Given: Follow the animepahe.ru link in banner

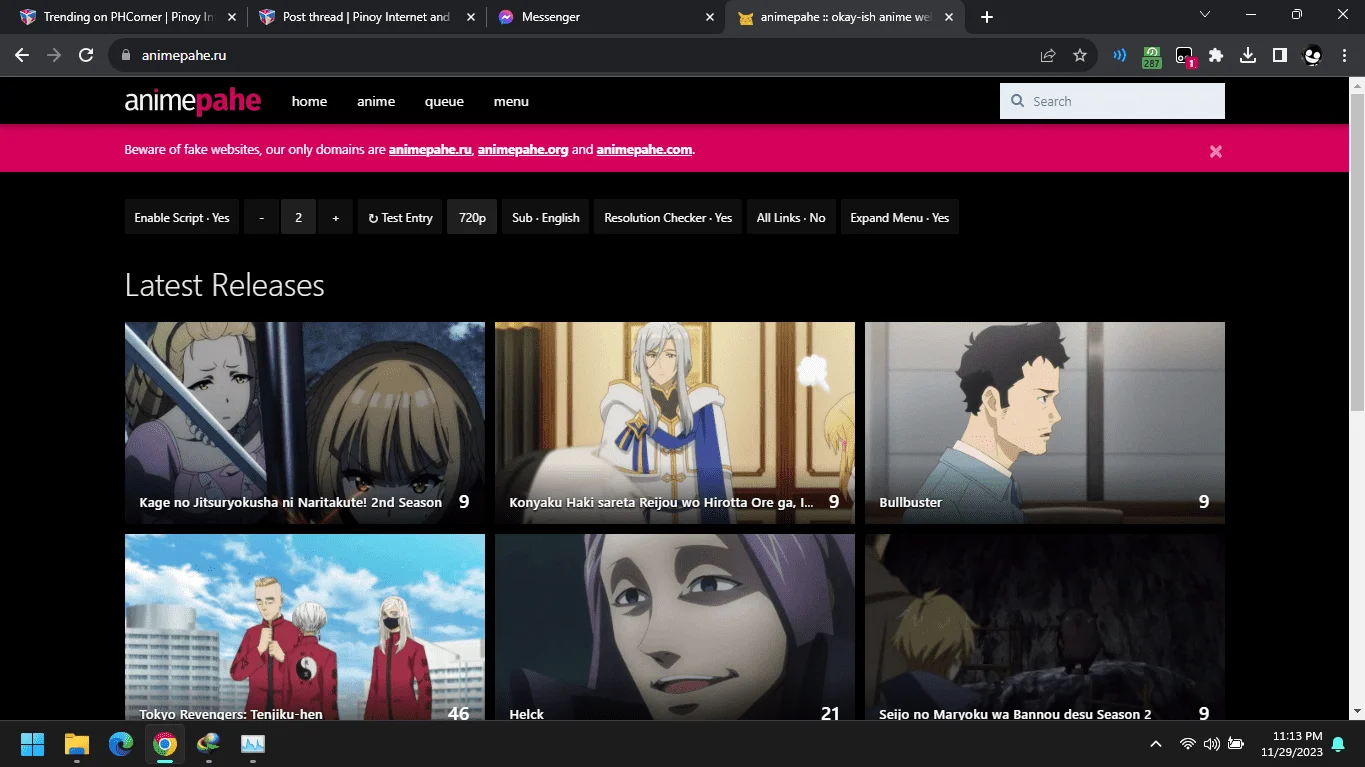Looking at the screenshot, I should click(x=430, y=150).
